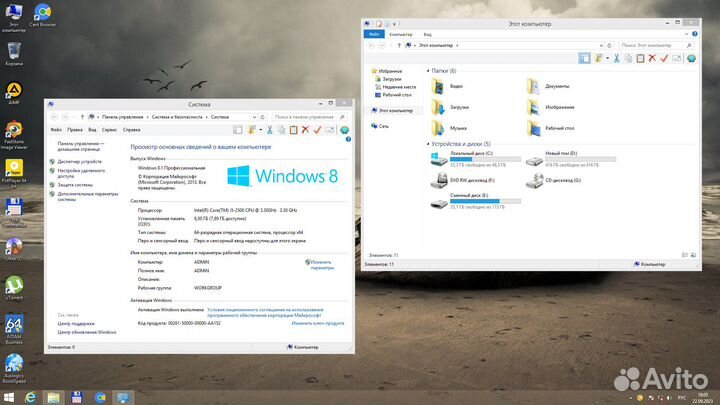
Task: Open the Правка menu in Система window
Action: tap(75, 130)
